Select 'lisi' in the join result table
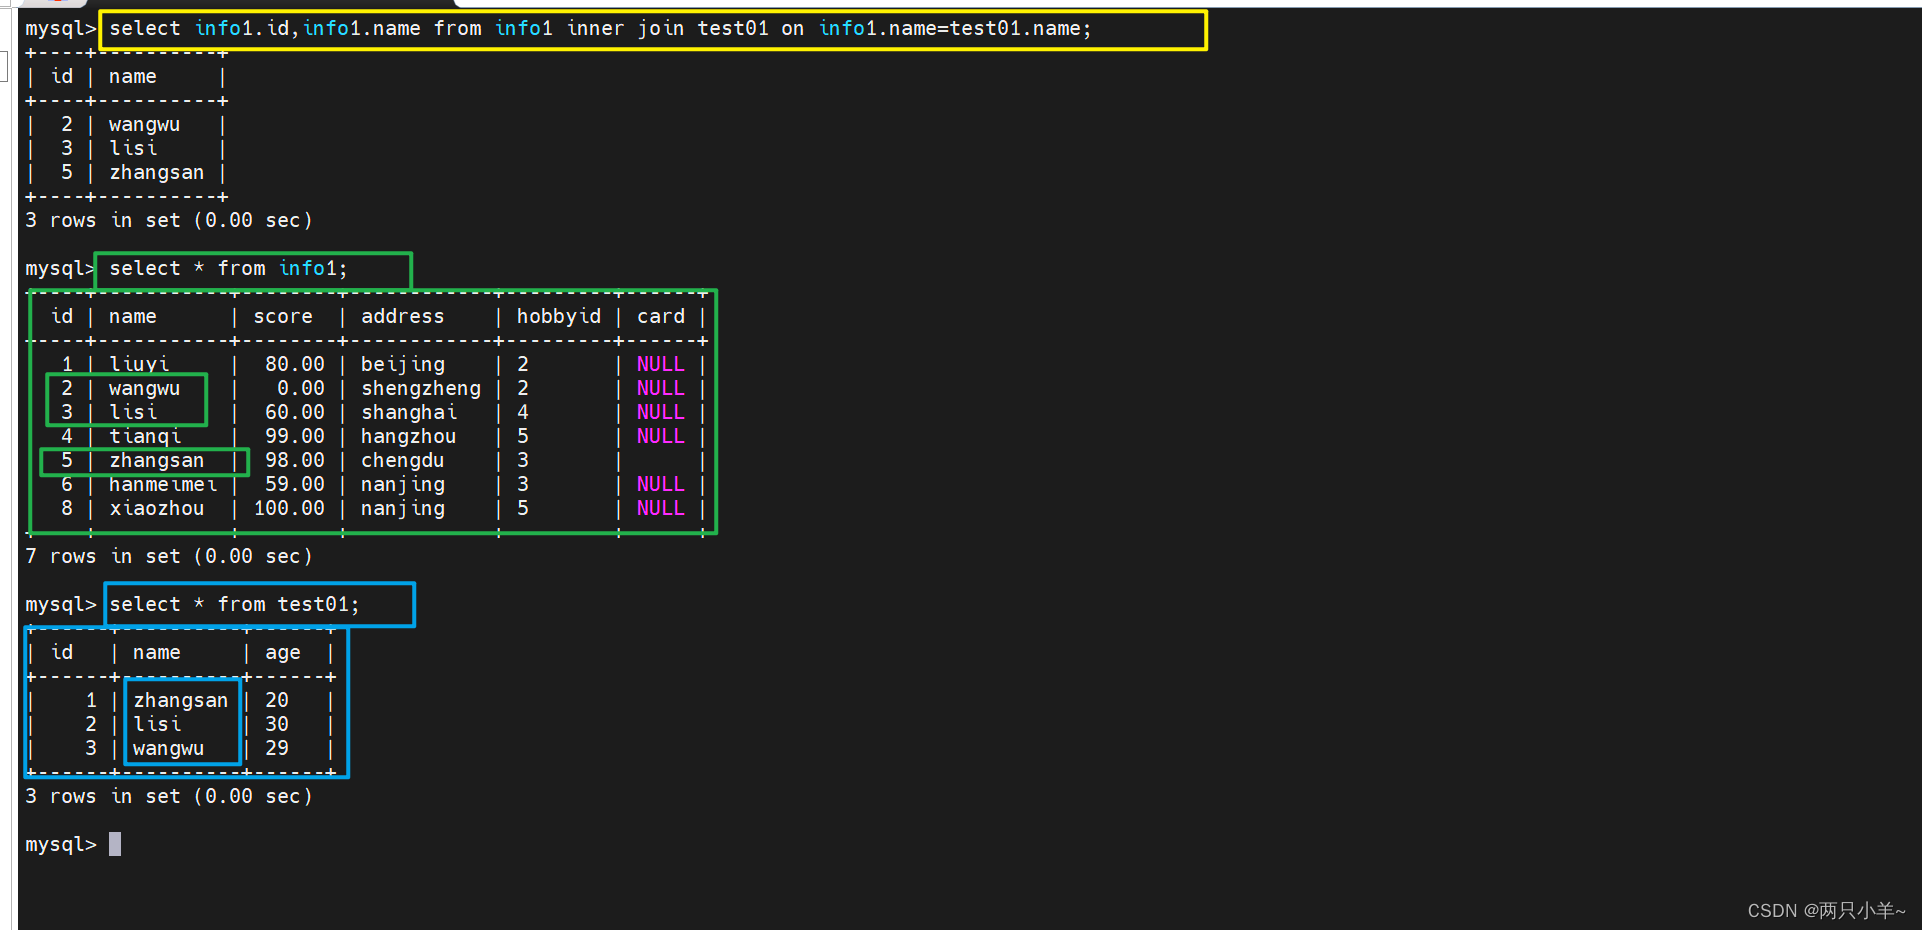Image resolution: width=1922 pixels, height=930 pixels. tap(133, 149)
